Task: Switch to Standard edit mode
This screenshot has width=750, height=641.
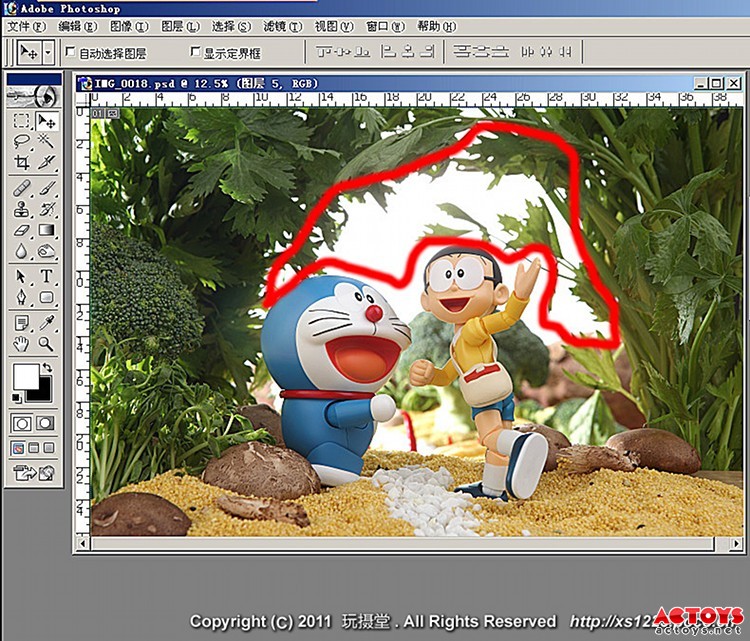Action: pos(22,423)
